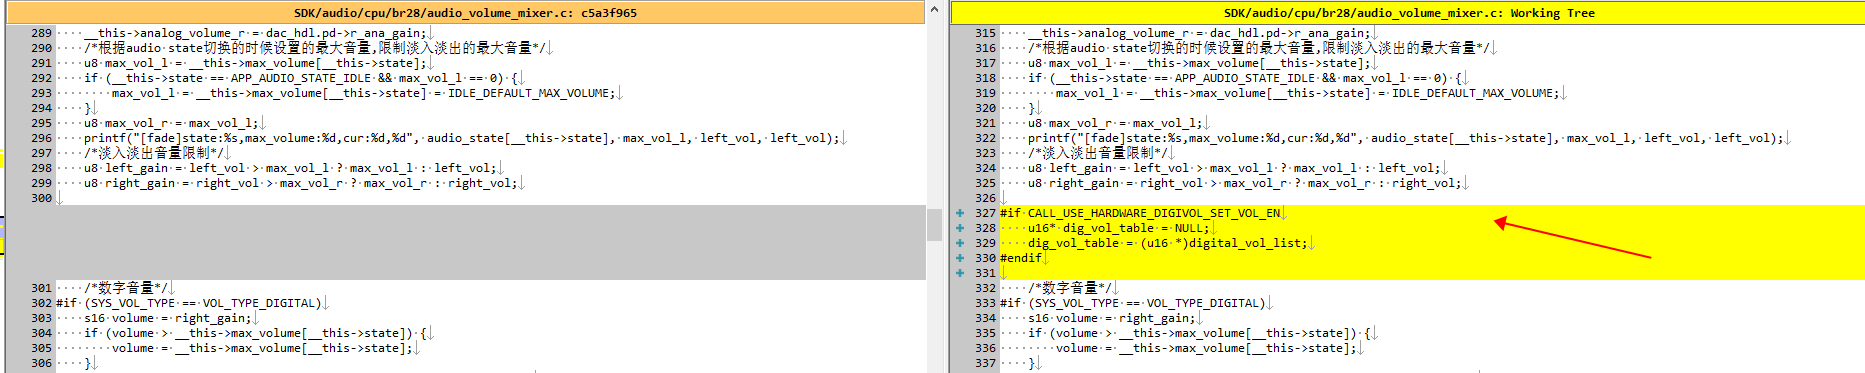
Task: Click left pane line 302 '#if (SYS_VOL_TYPE == VOL_TYPE_DIGITAL)'
Action: click(189, 303)
